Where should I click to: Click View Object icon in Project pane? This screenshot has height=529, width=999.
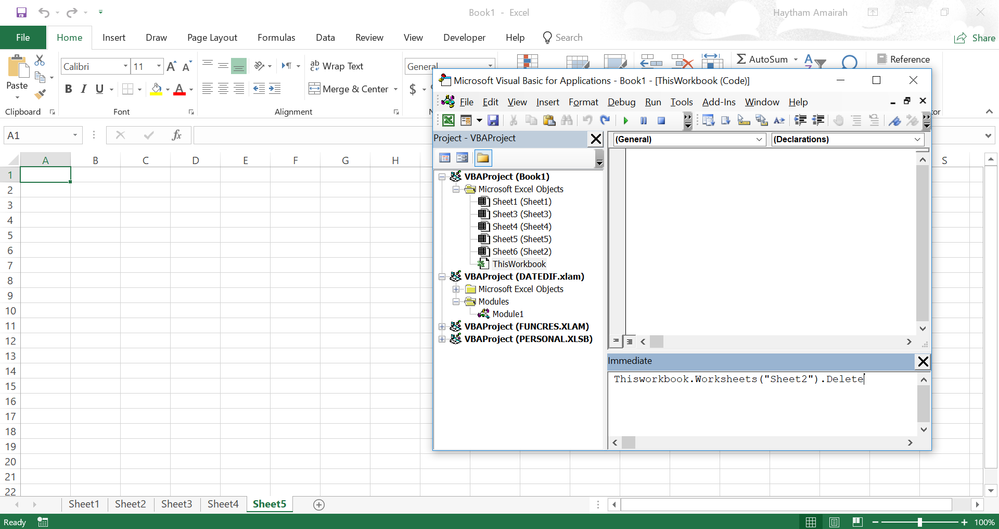click(462, 157)
